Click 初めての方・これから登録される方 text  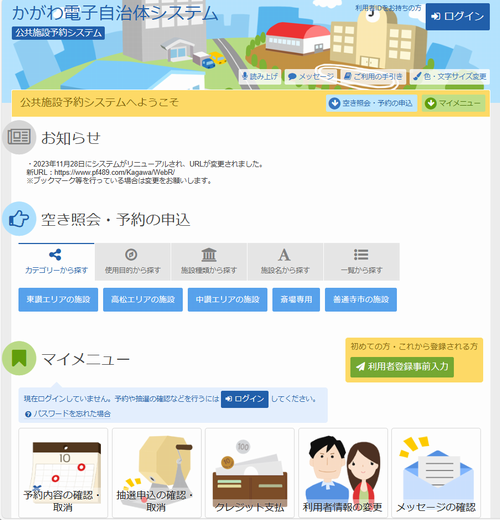[414, 347]
